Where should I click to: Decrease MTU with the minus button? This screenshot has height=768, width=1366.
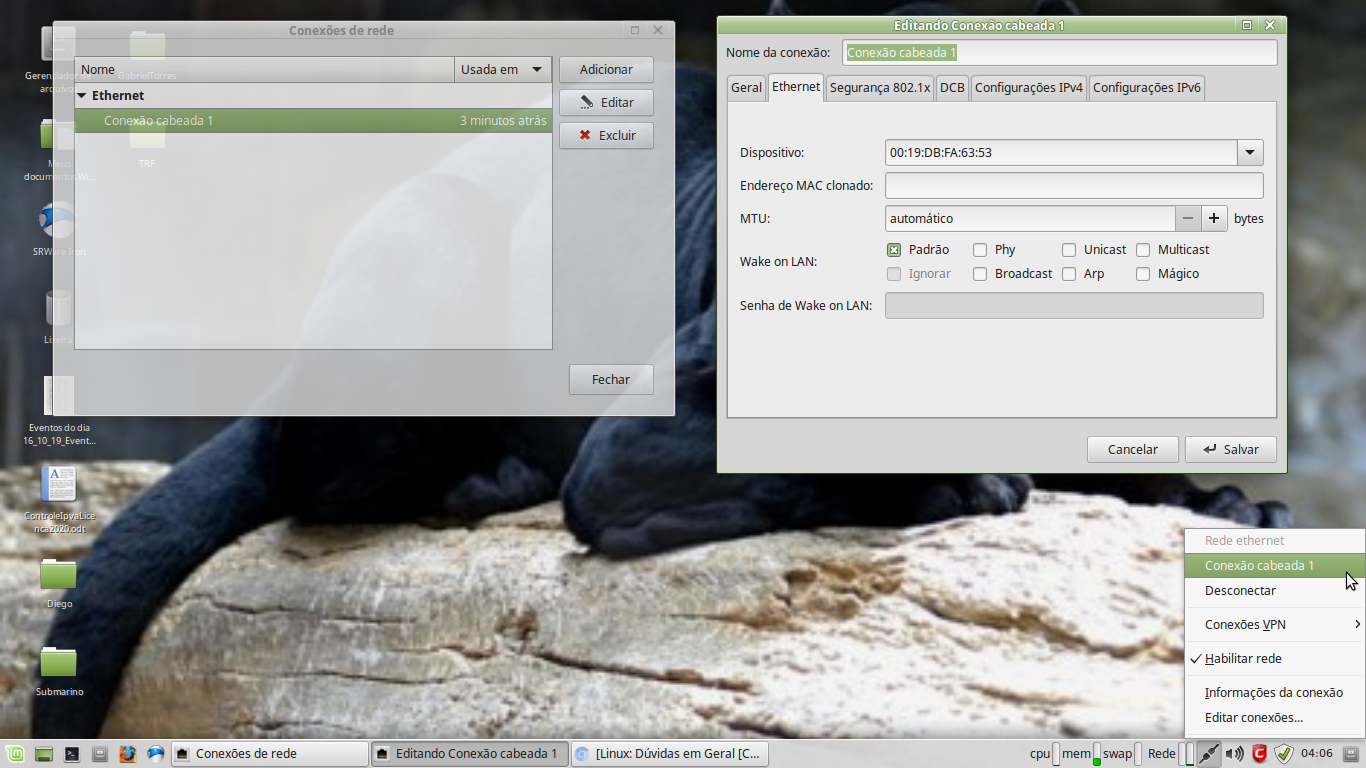pyautogui.click(x=1188, y=218)
